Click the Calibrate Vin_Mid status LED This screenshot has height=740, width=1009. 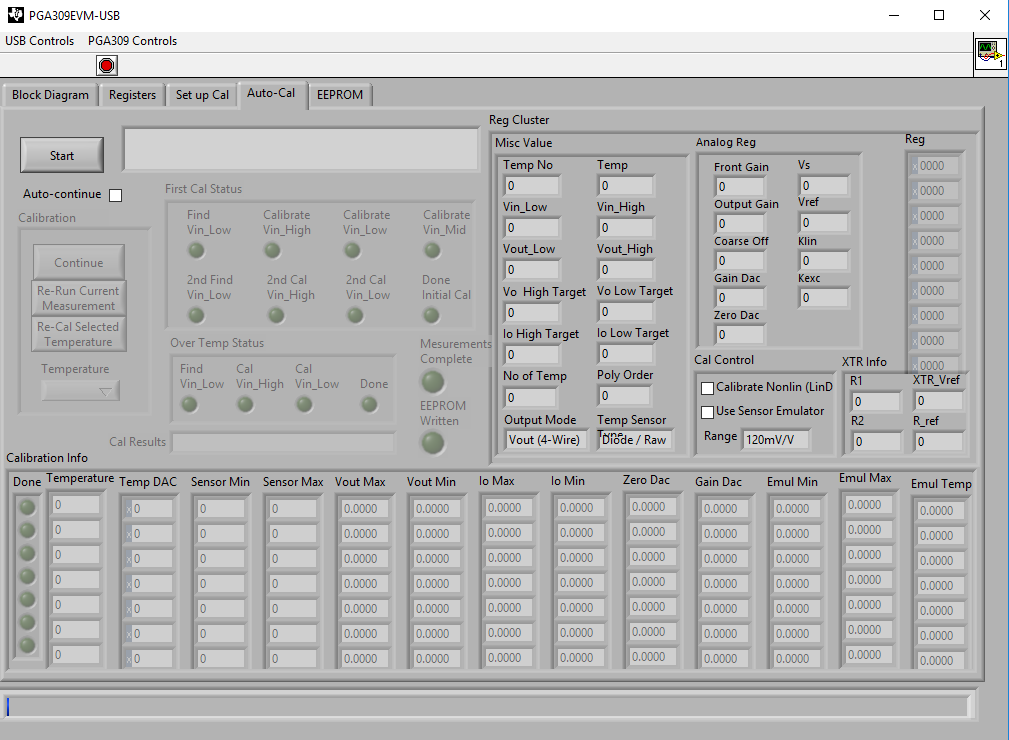point(432,250)
